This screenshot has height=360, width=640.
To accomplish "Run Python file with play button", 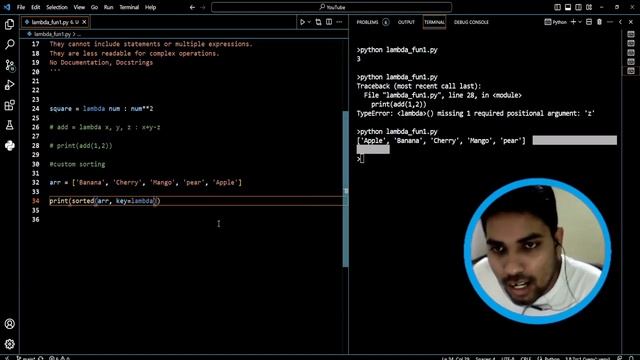I will coord(302,22).
